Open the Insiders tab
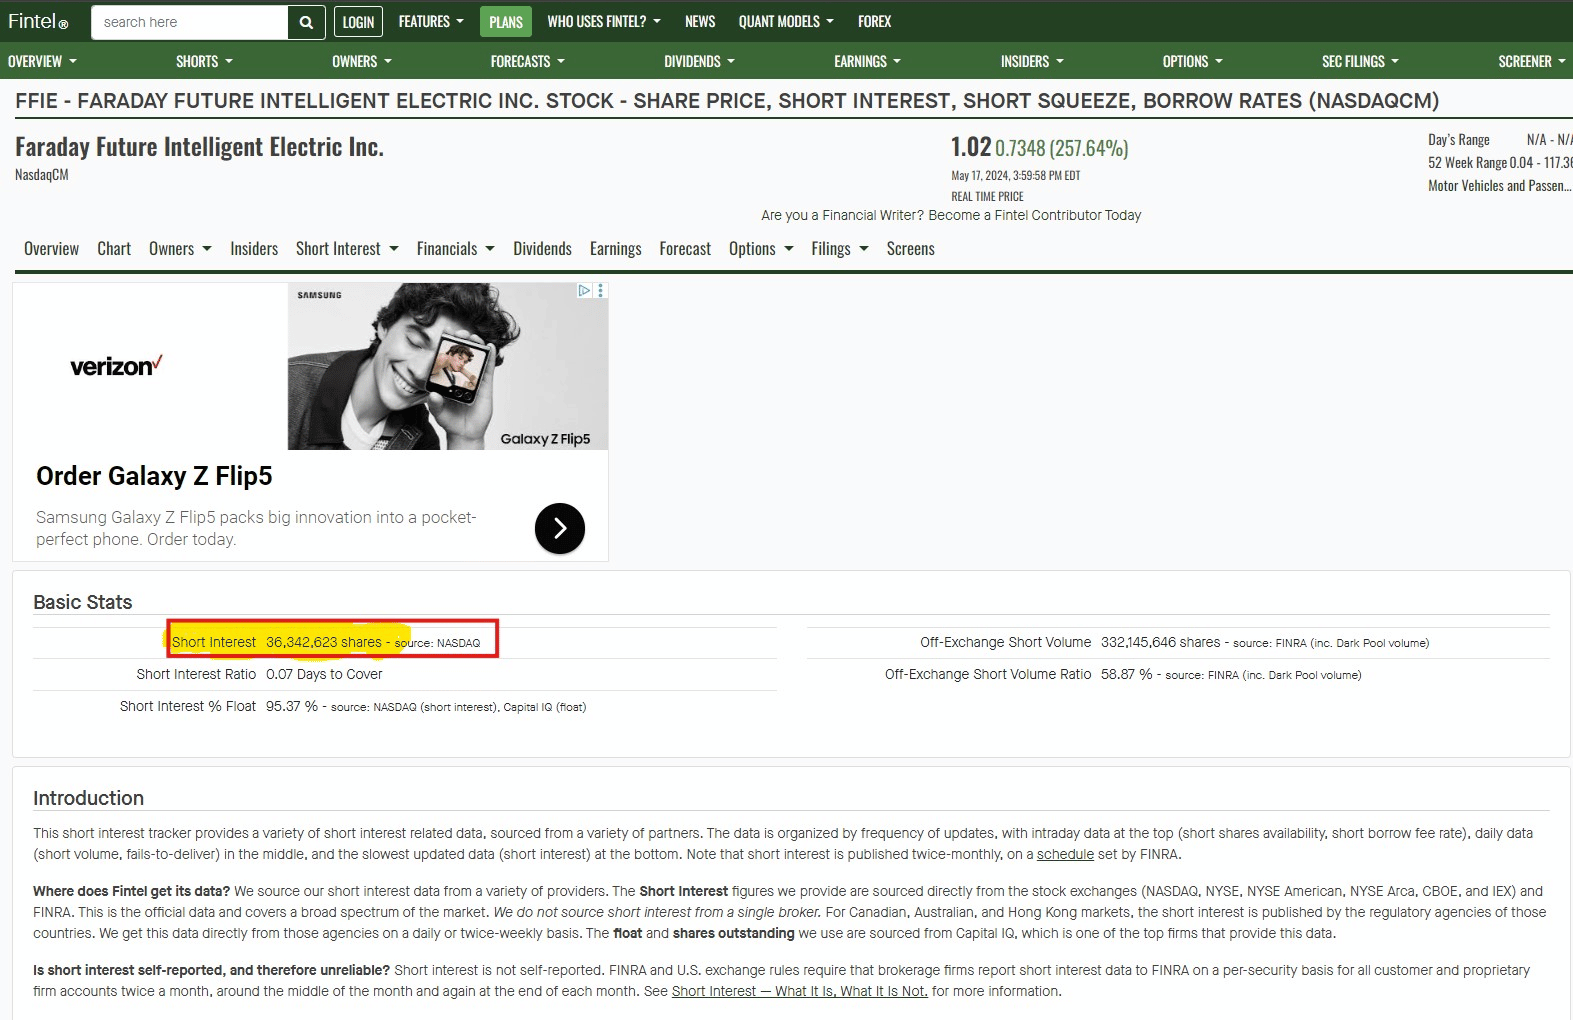The height and width of the screenshot is (1020, 1573). pos(254,249)
